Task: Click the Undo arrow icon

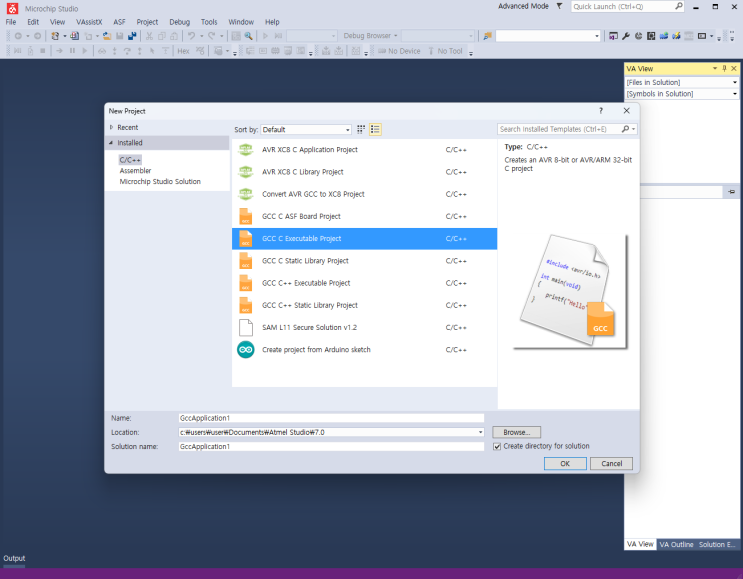Action: click(191, 36)
